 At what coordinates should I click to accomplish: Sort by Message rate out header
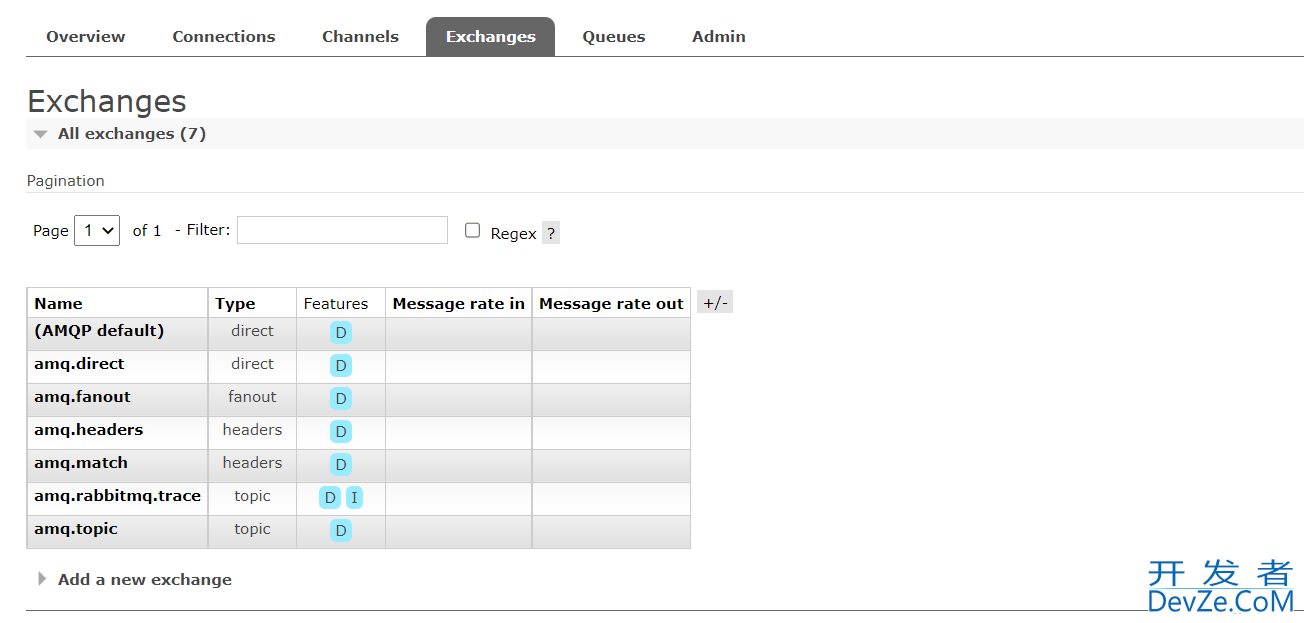pos(611,303)
